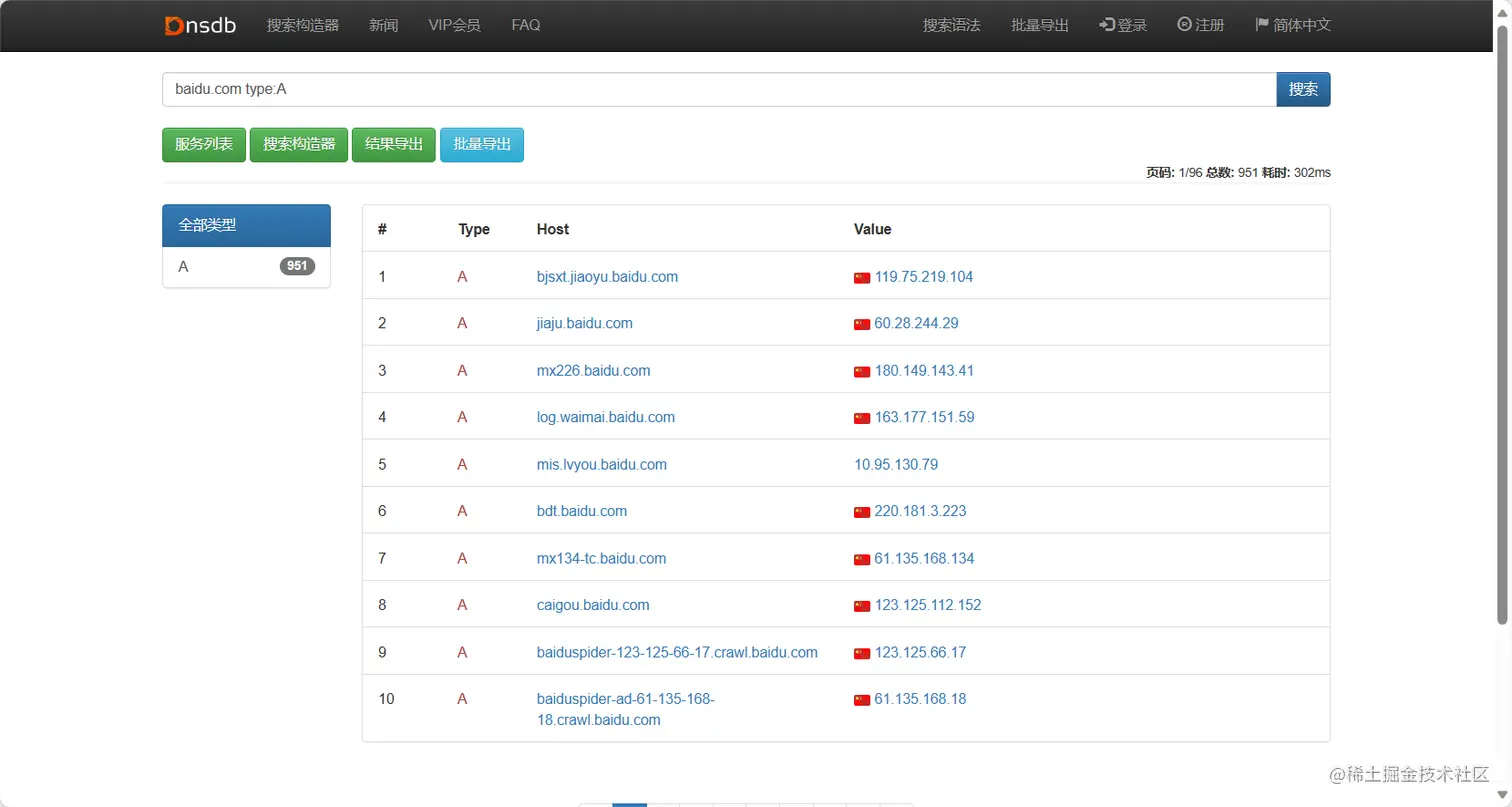Open host jiaju.baidu.com
Screen dimensions: 1512x807
585,323
